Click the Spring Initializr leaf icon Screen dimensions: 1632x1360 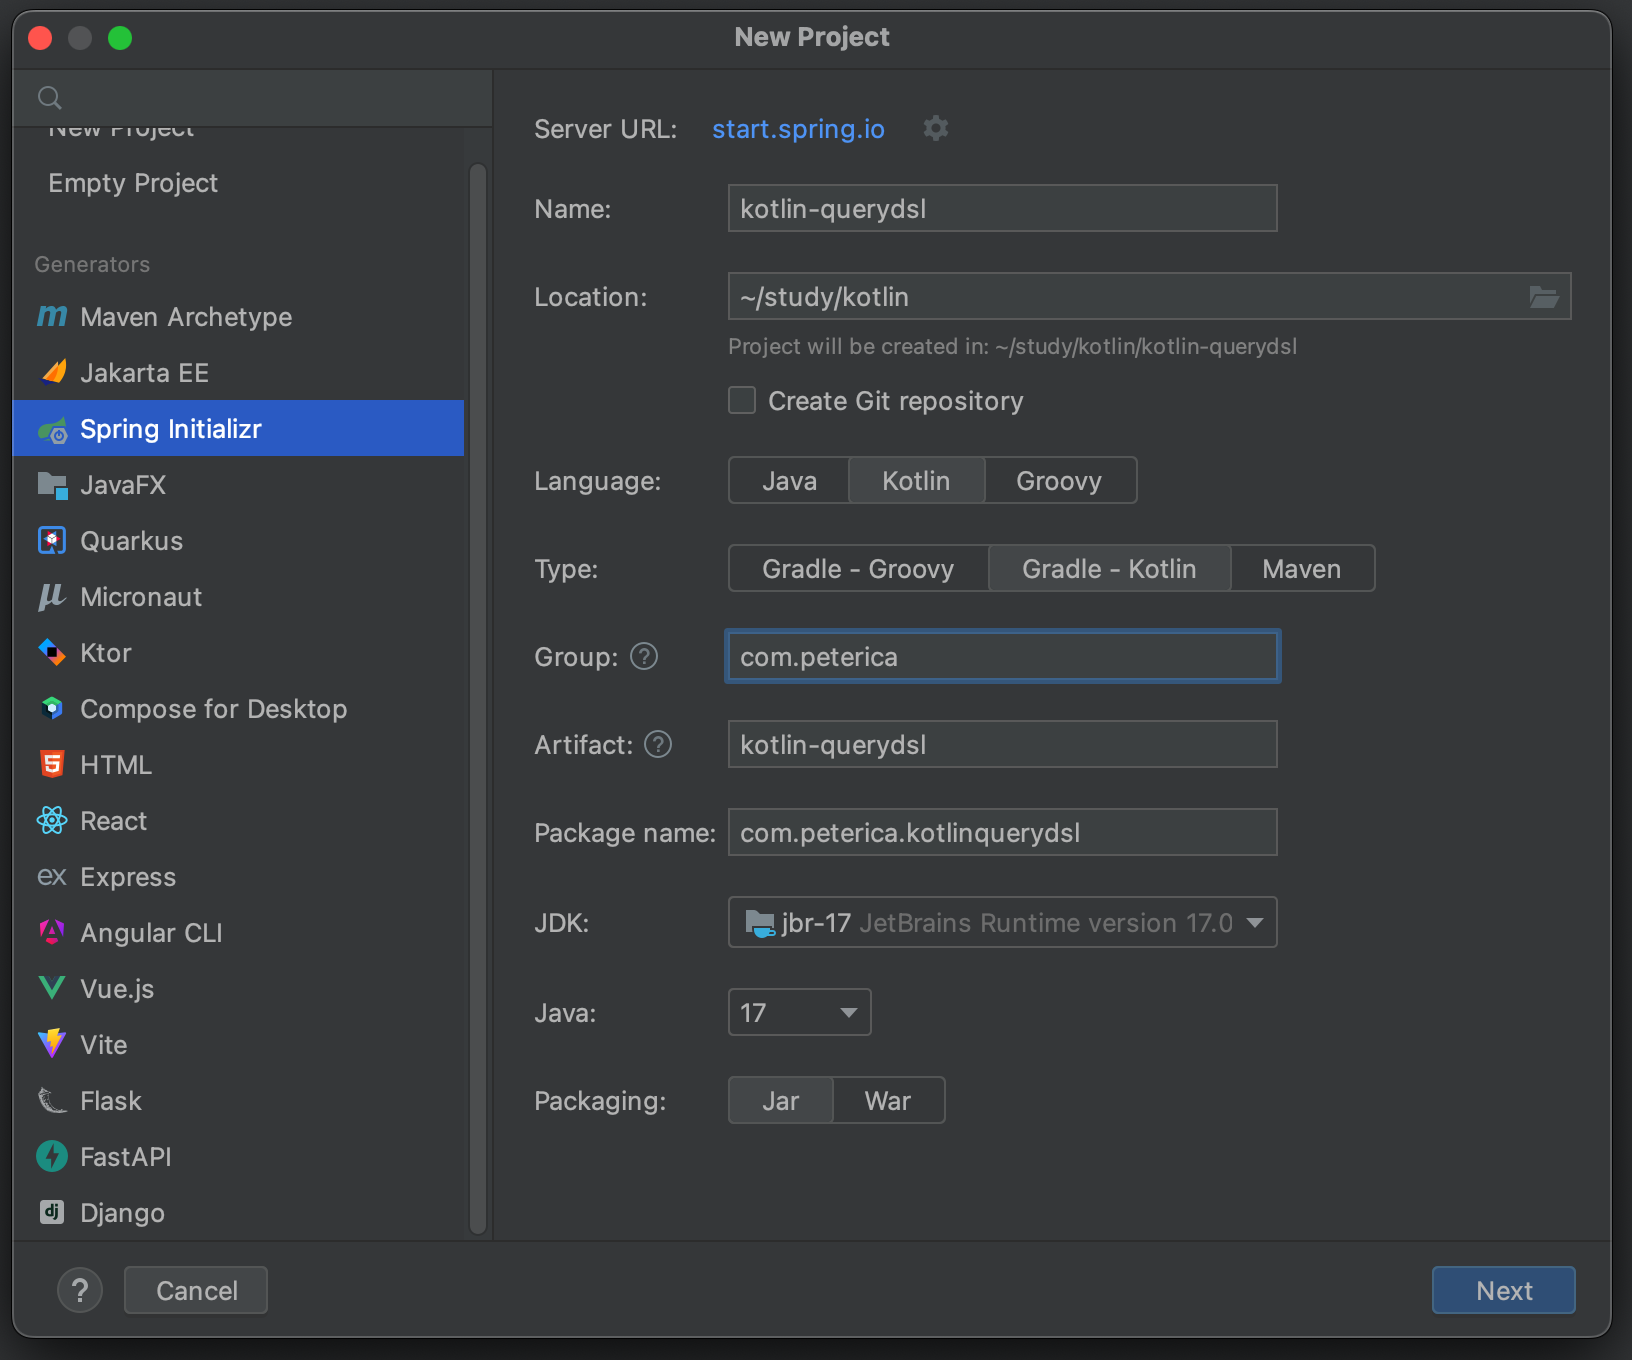tap(52, 430)
